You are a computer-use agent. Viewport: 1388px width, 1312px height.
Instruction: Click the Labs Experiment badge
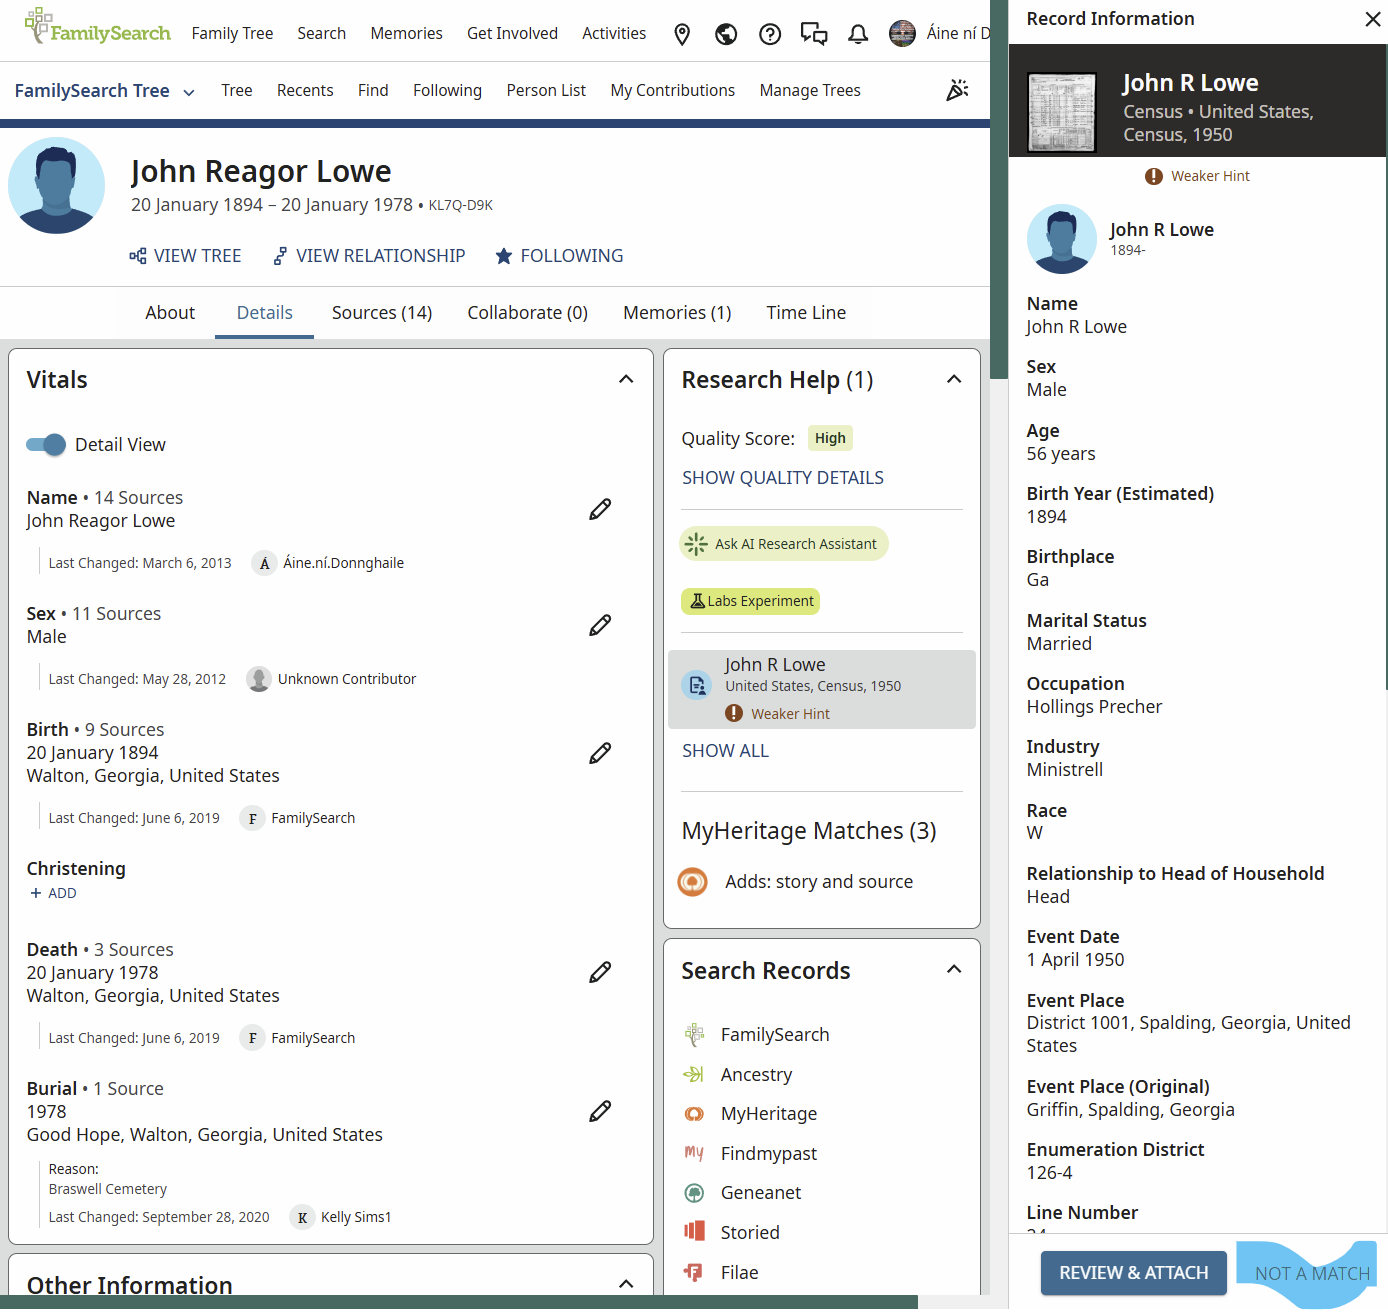(751, 601)
